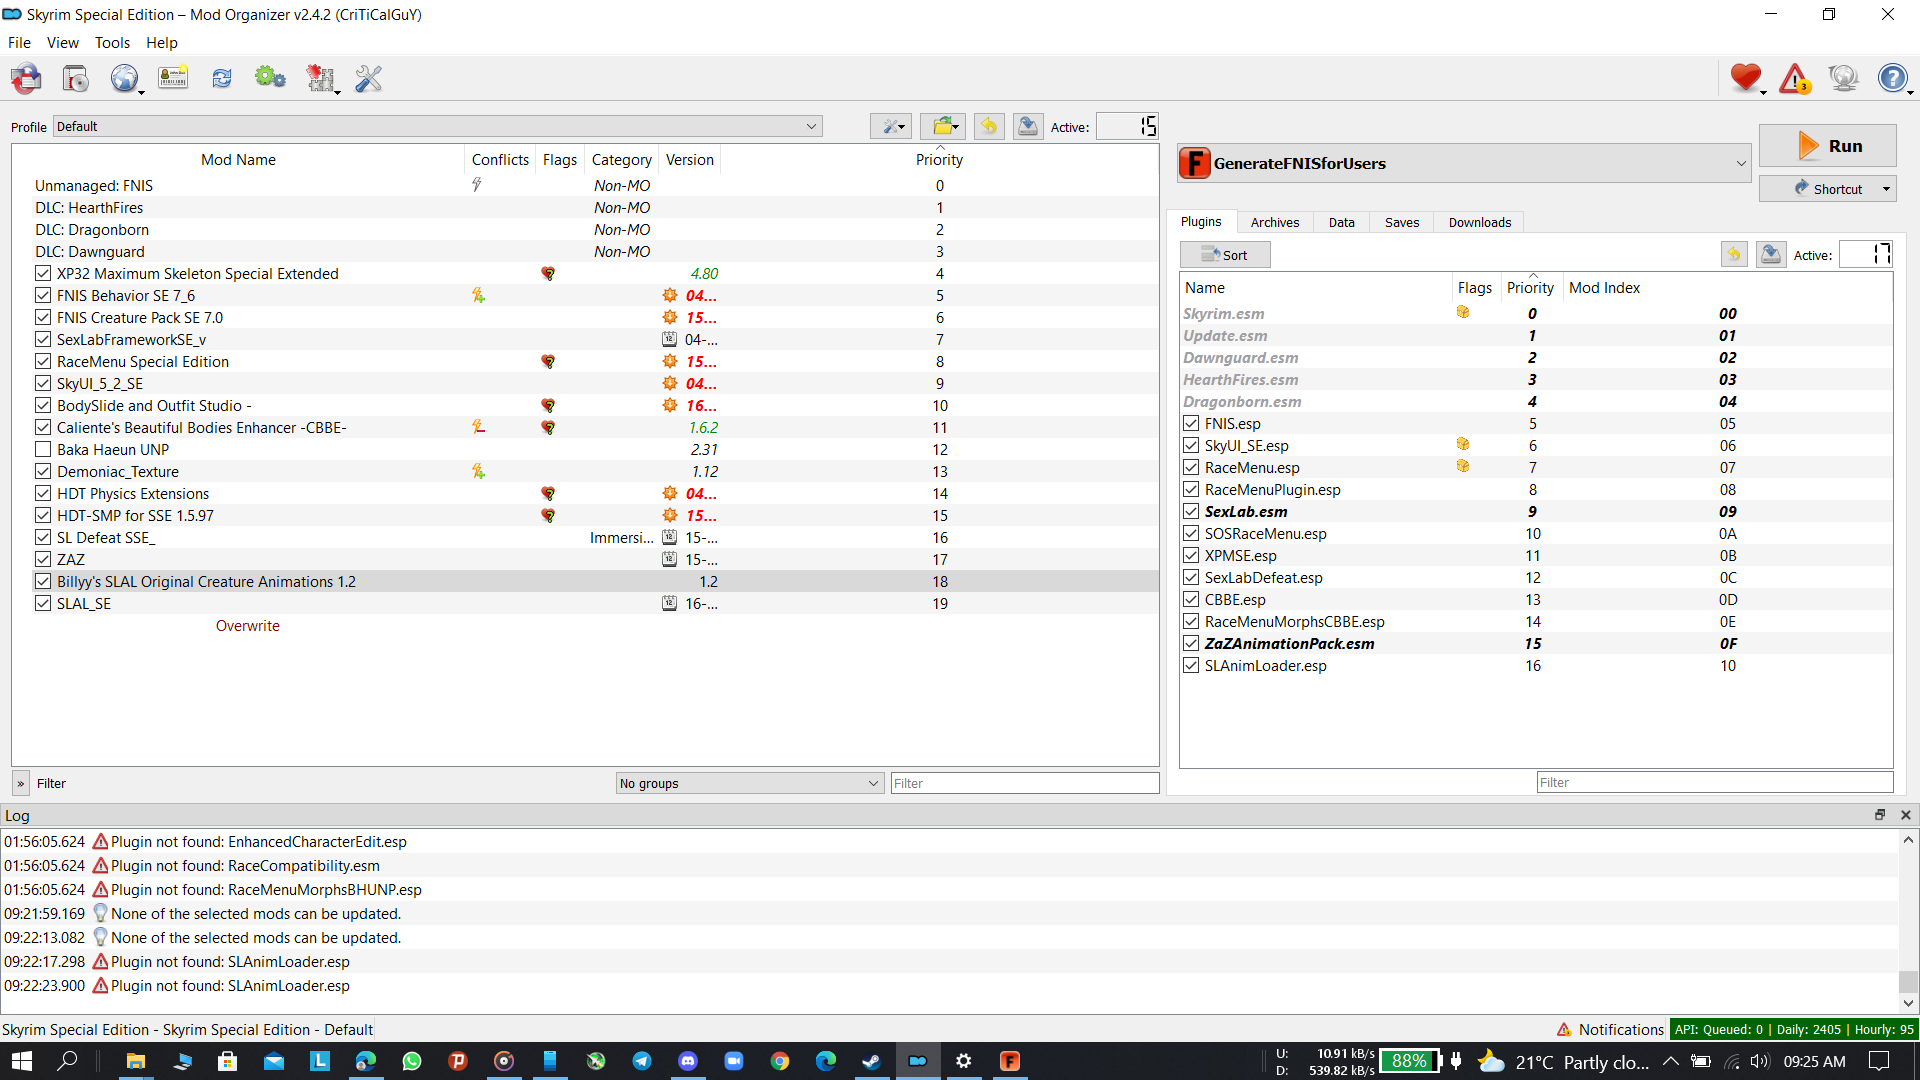Click Notifications in the status bar
This screenshot has width=1920, height=1080.
[1610, 1029]
